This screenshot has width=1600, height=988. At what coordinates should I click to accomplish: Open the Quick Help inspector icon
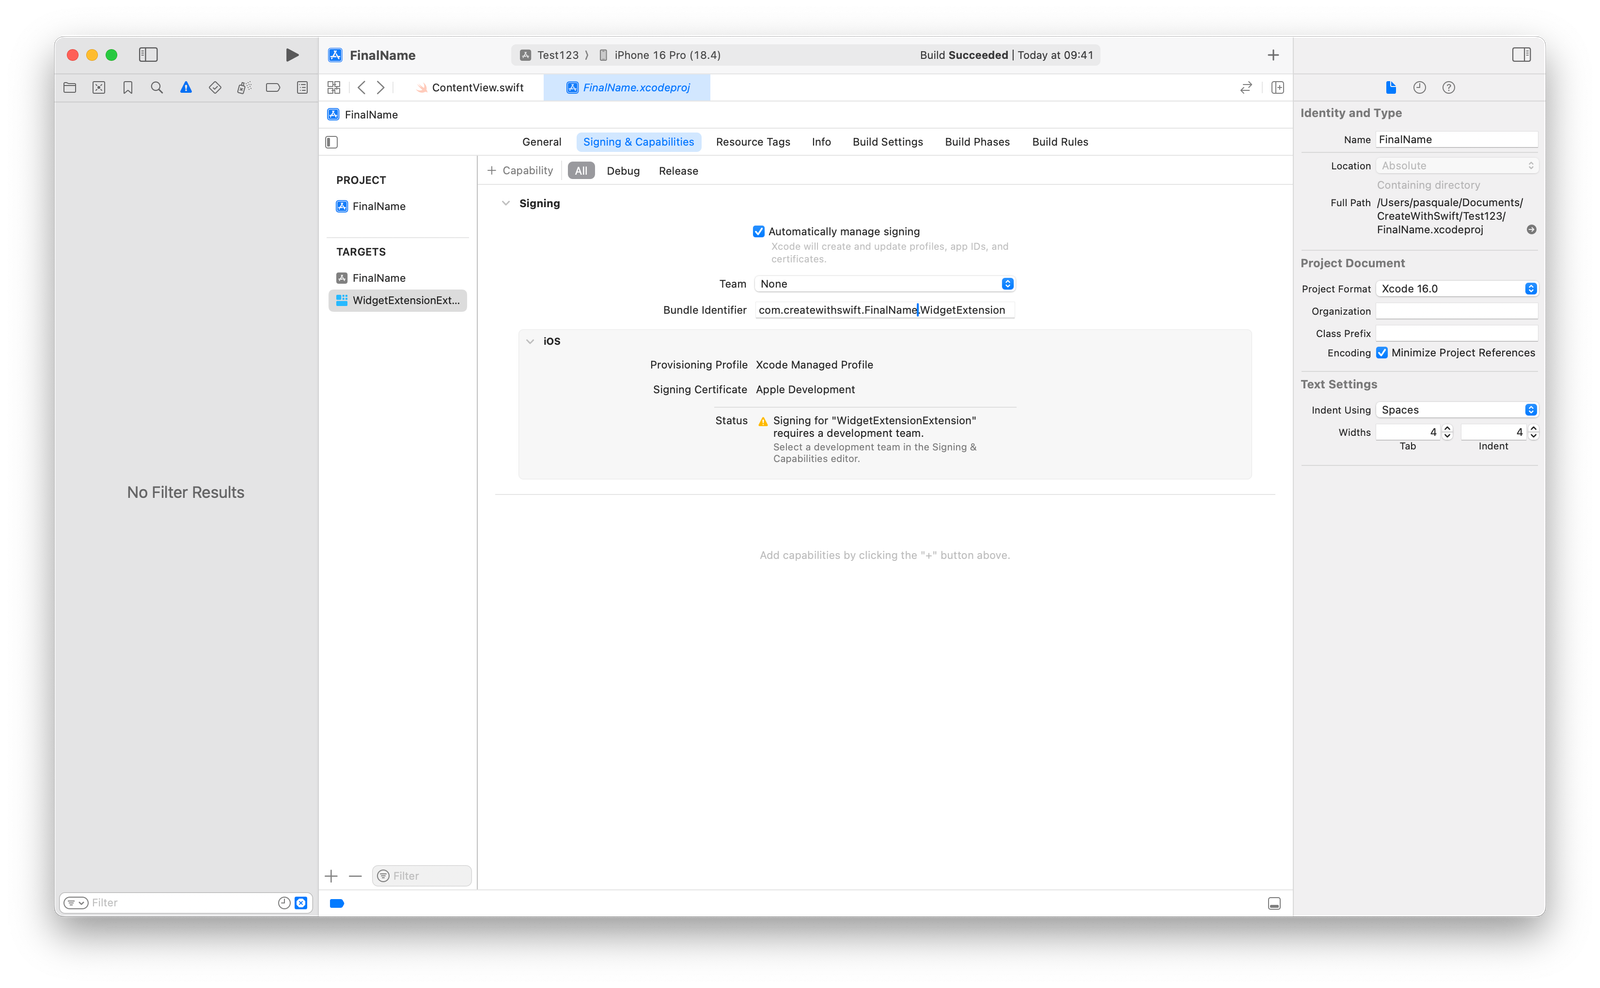tap(1447, 87)
